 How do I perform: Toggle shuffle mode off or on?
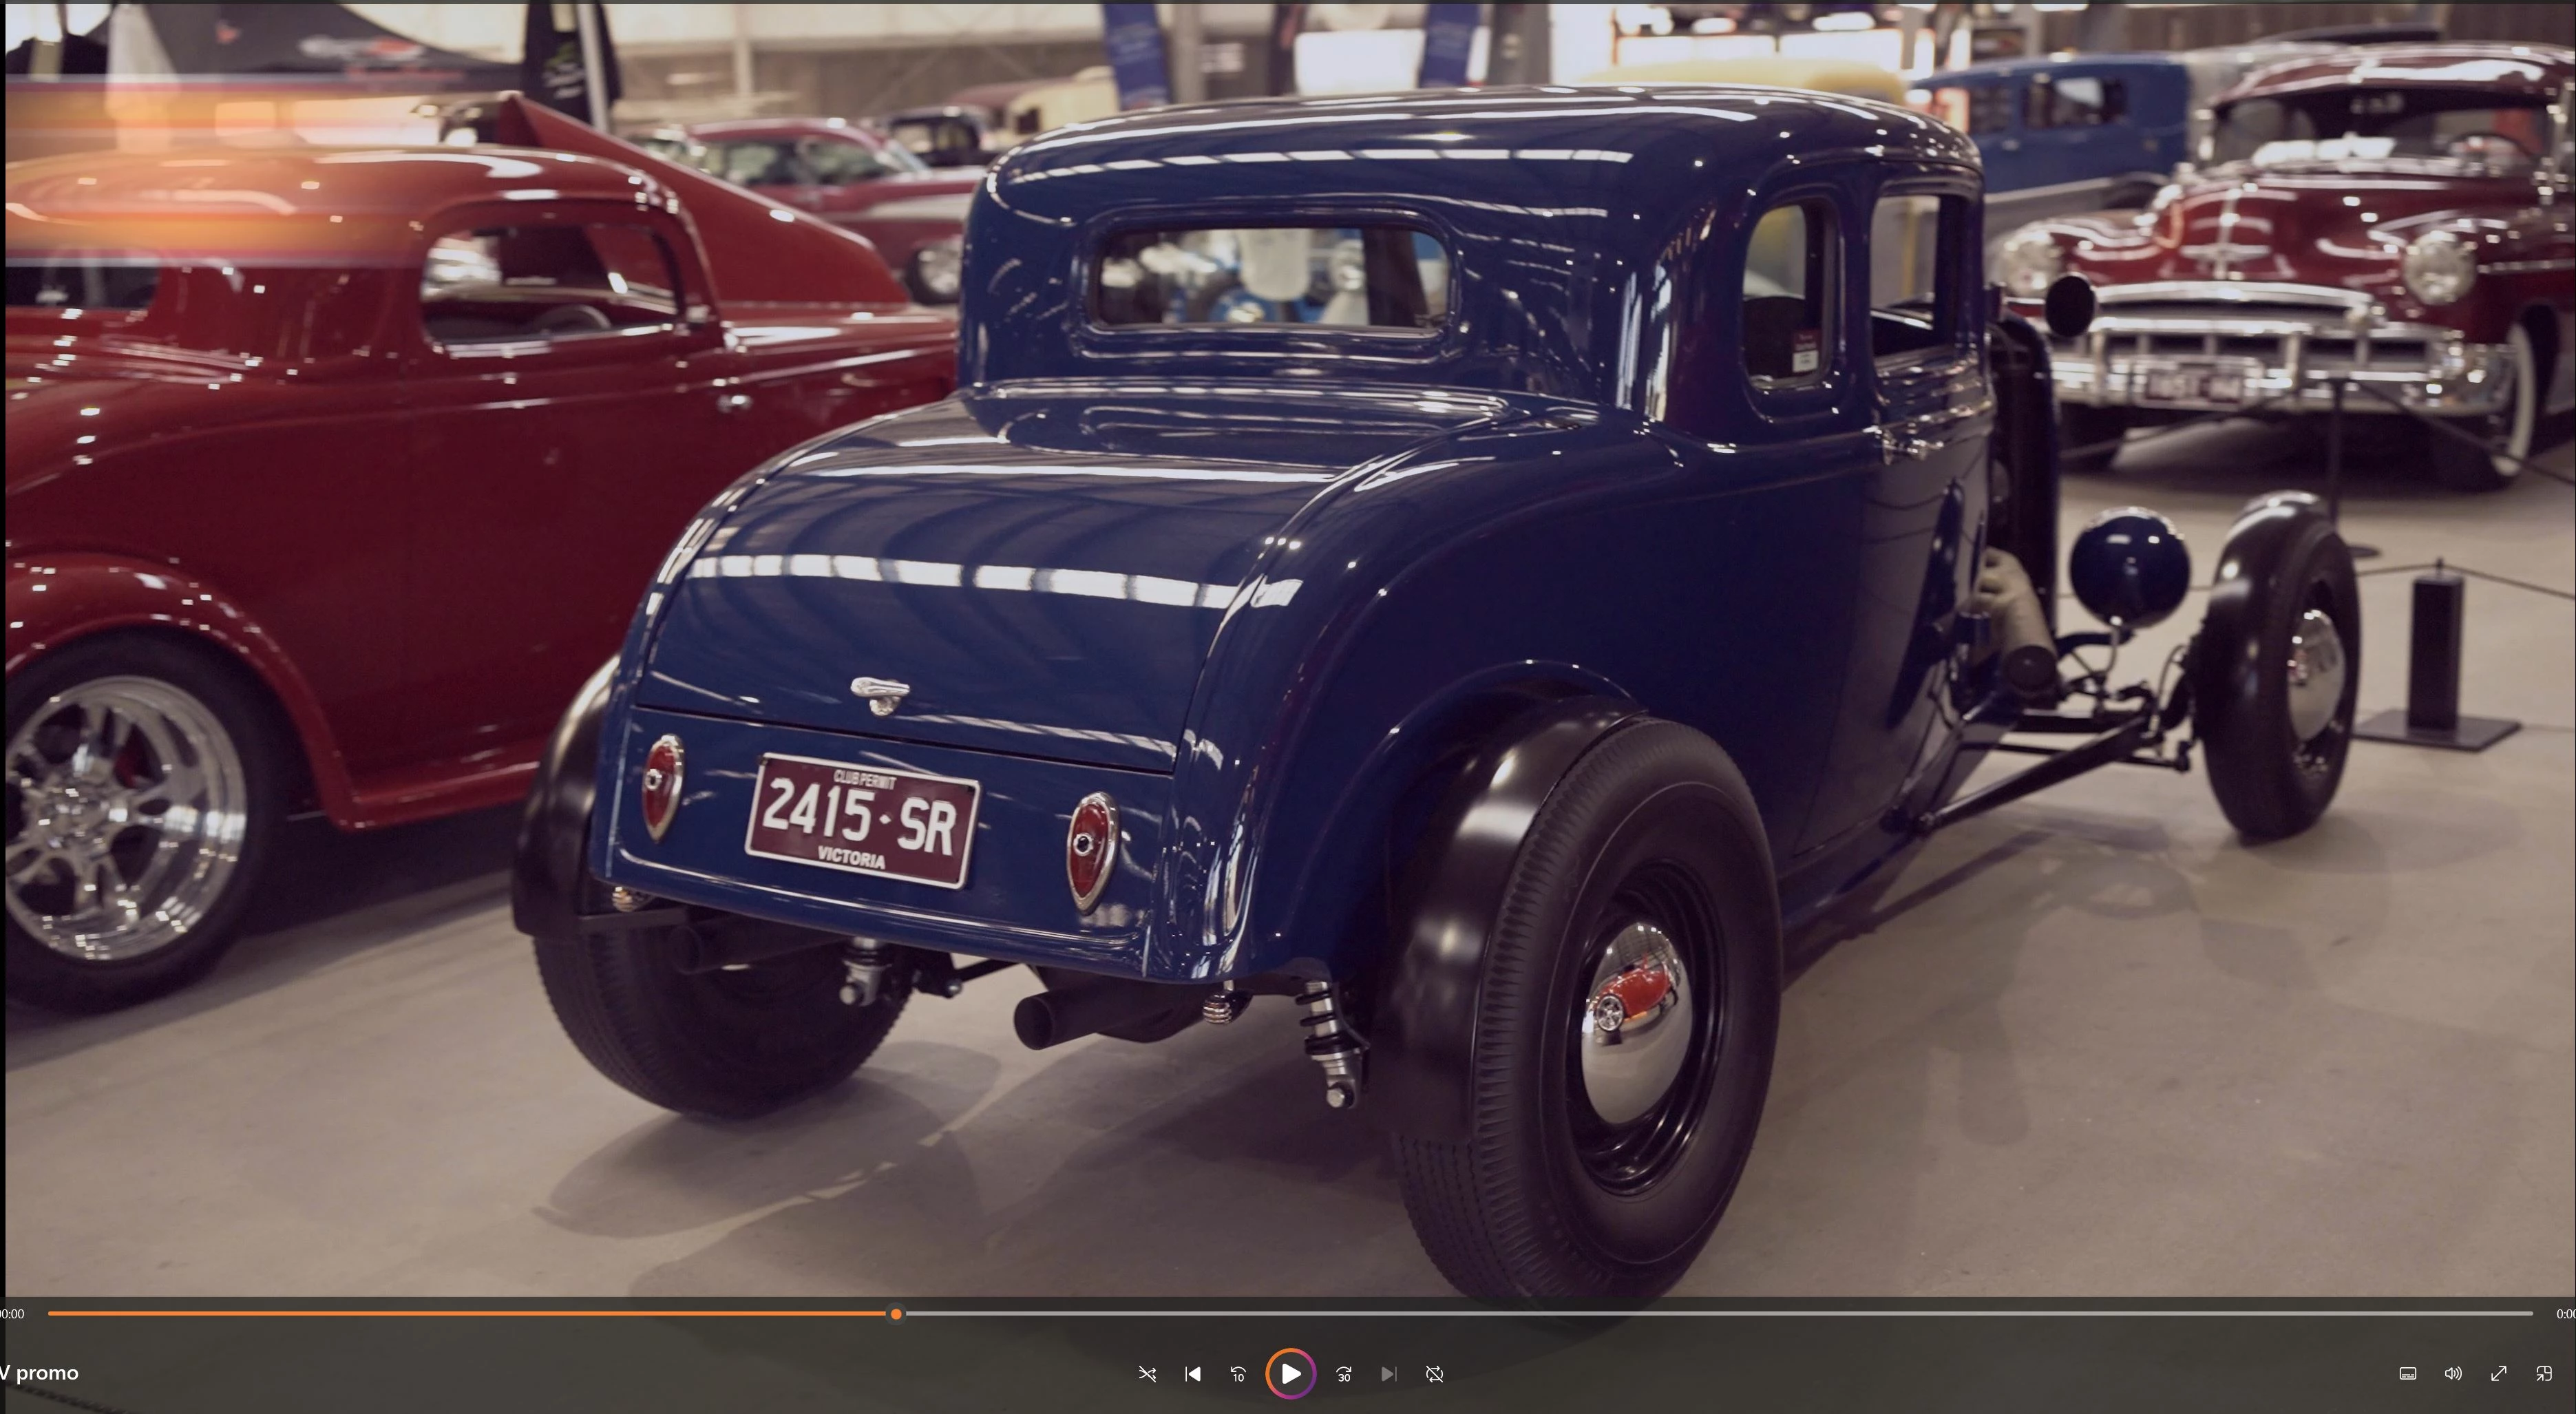[1147, 1374]
